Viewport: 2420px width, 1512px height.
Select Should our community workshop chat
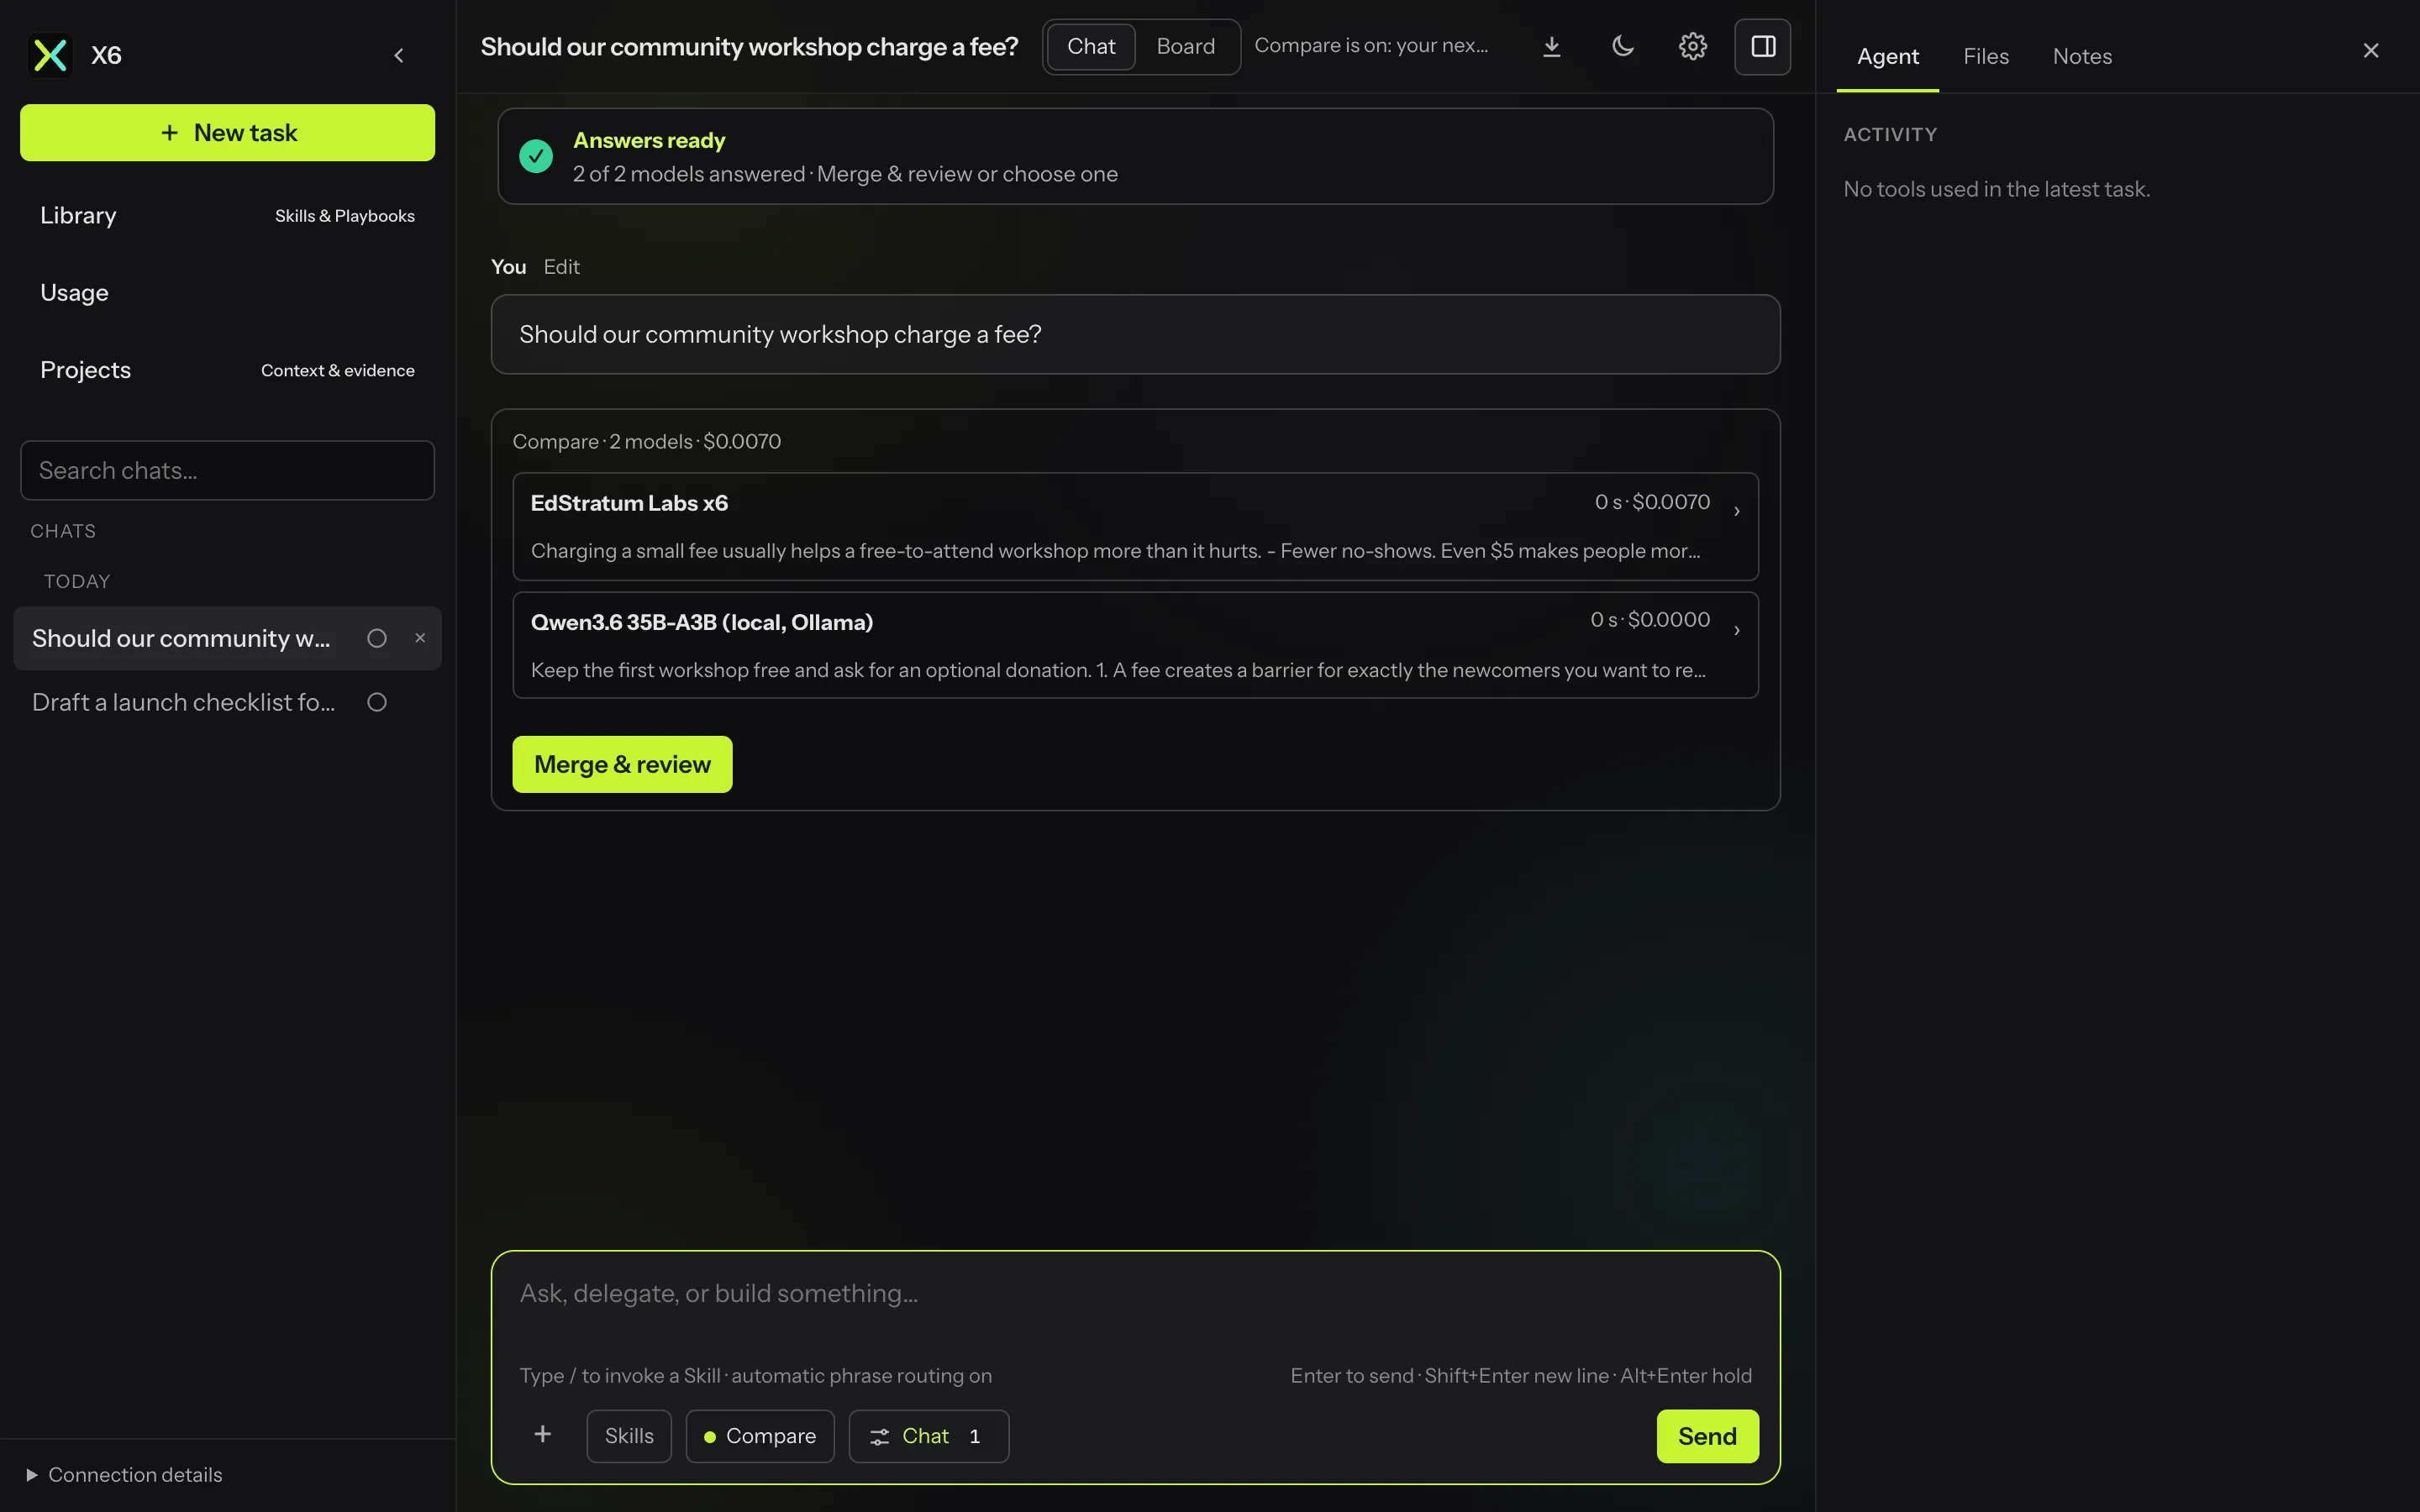coord(181,638)
